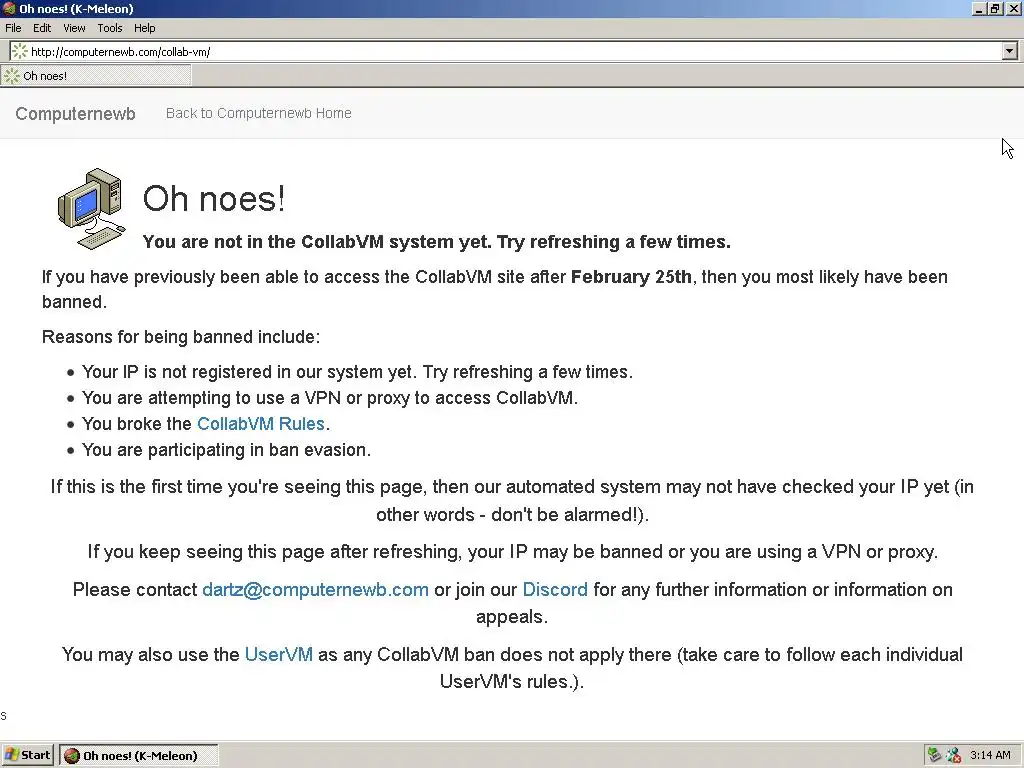Click the Computernewb brand link
This screenshot has width=1024, height=768.
75,114
